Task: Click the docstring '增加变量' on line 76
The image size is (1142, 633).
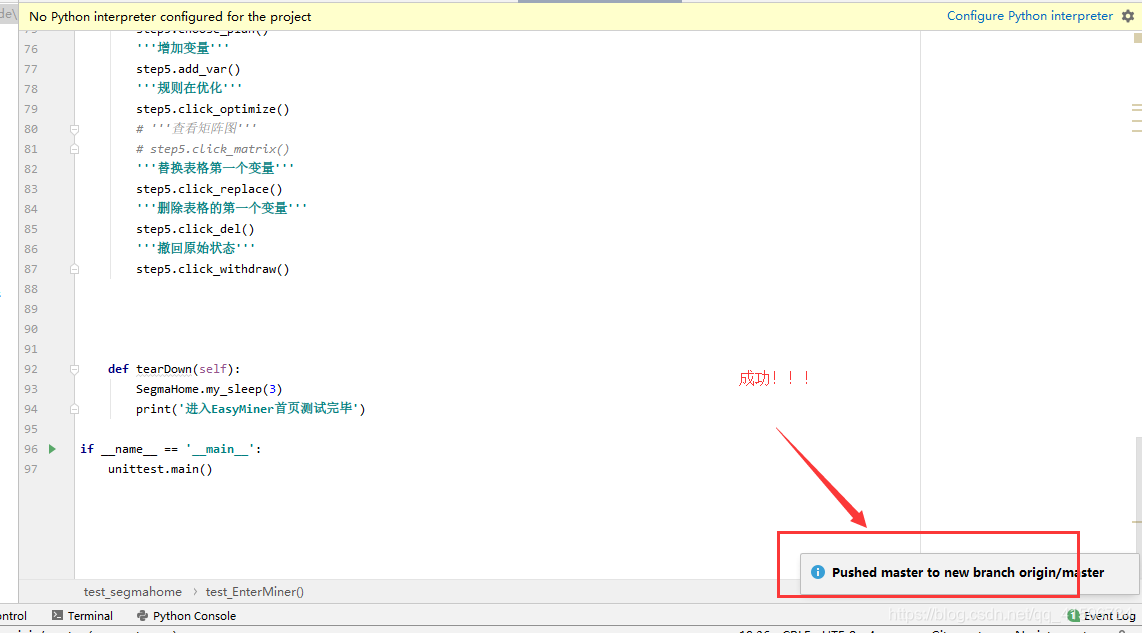Action: click(183, 48)
